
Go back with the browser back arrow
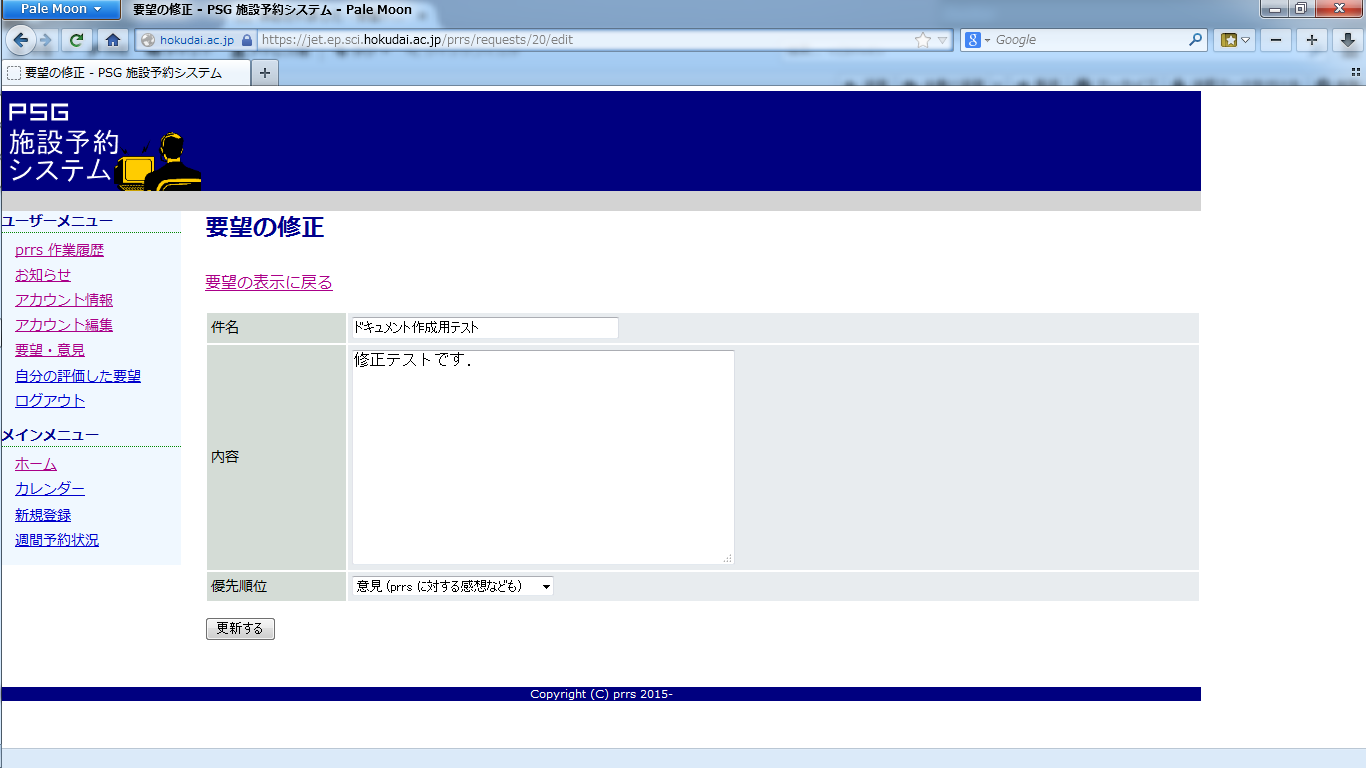21,40
